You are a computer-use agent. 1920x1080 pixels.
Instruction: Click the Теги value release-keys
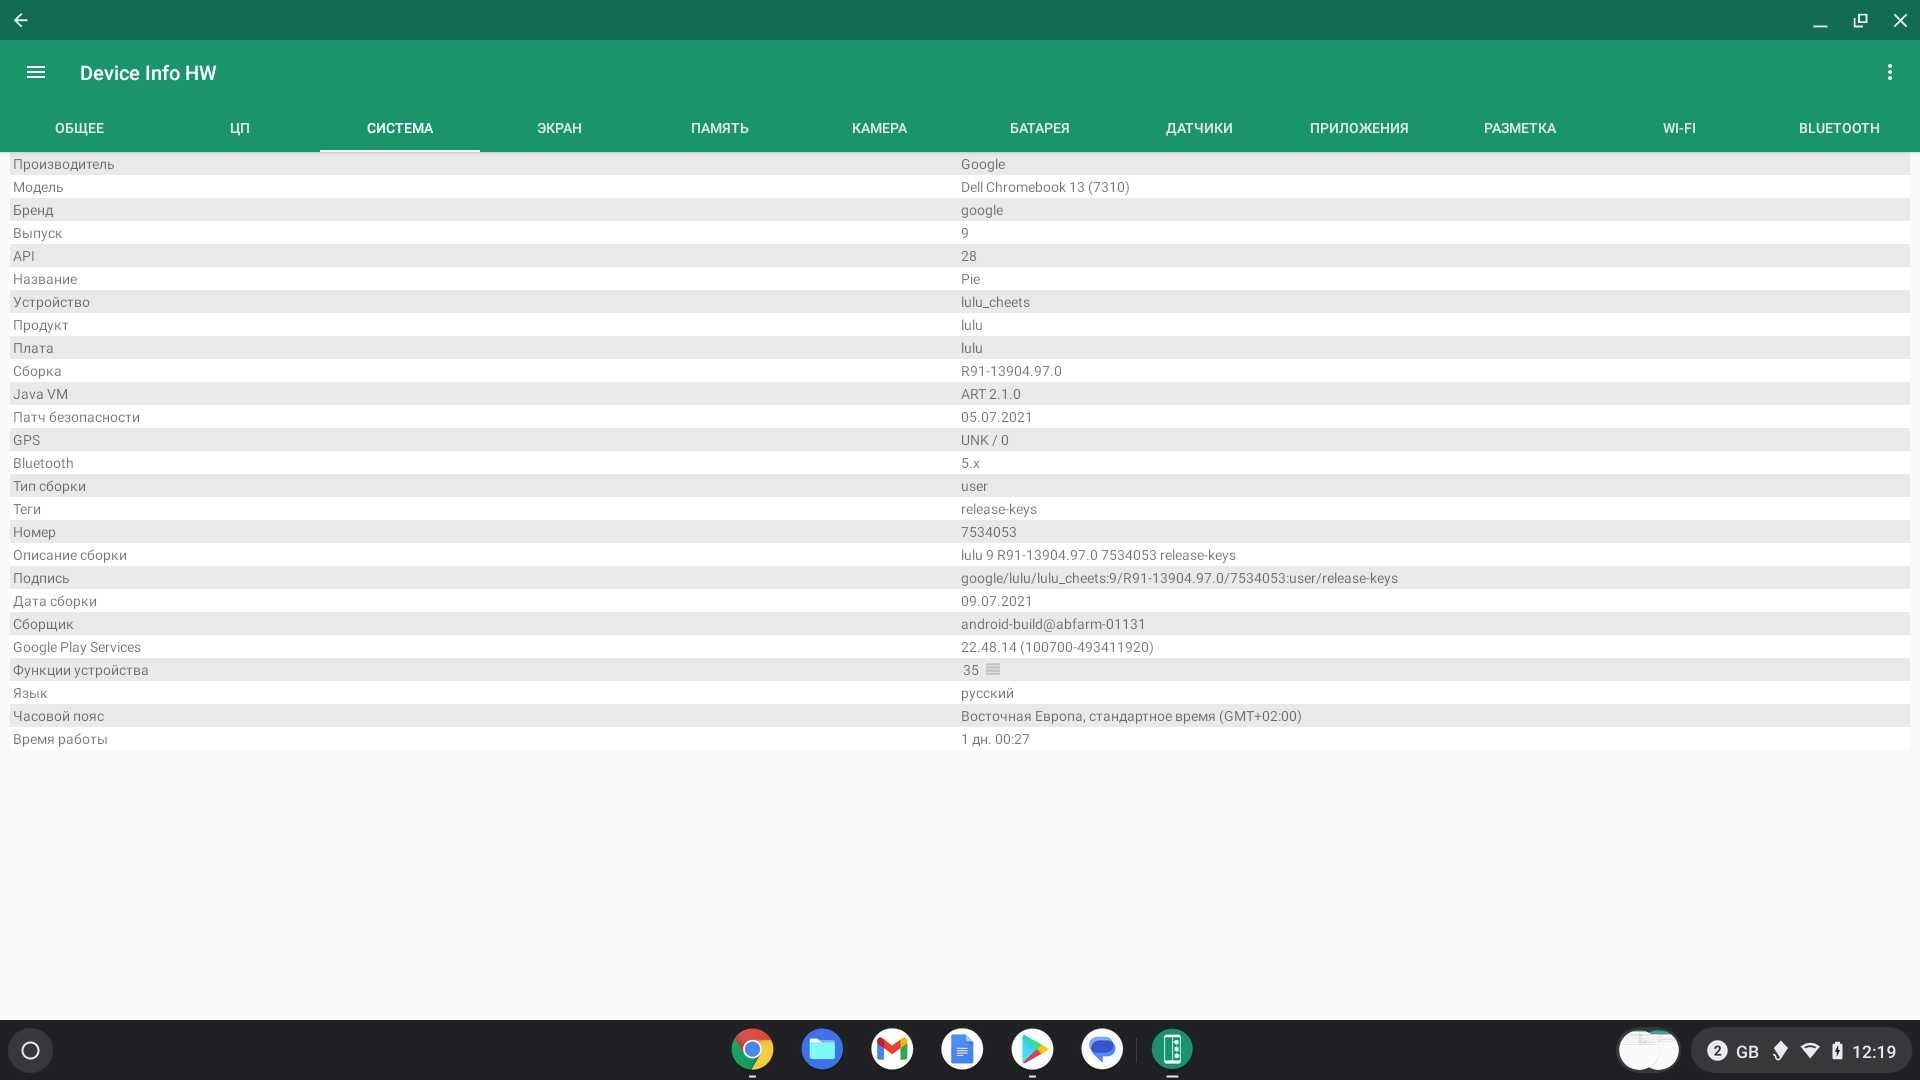(999, 509)
